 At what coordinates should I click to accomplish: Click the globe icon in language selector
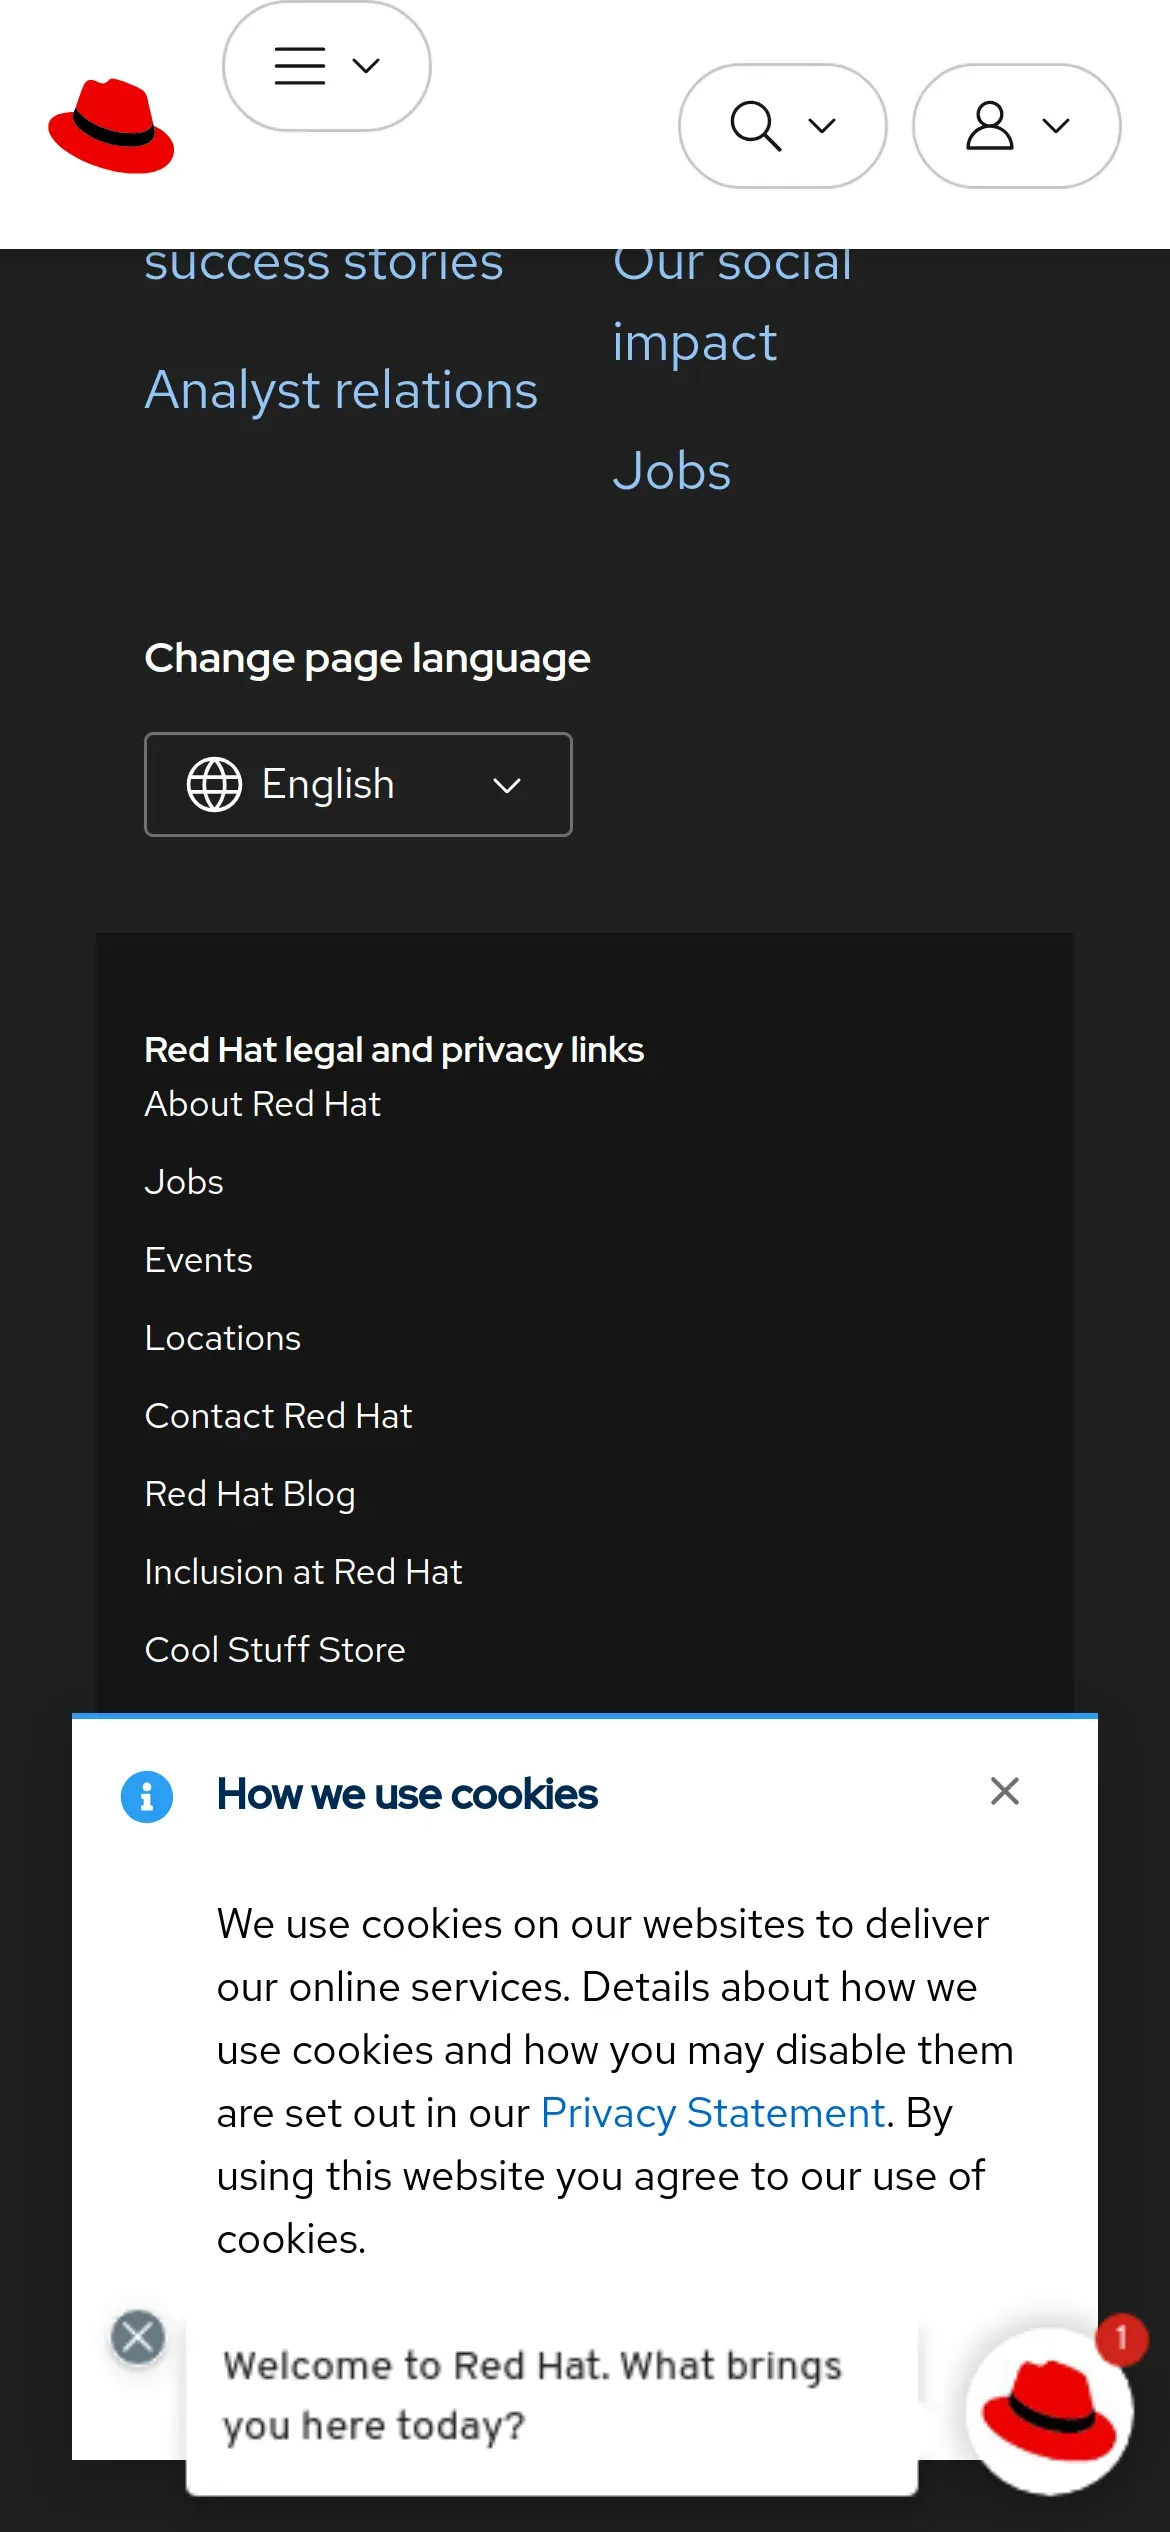click(x=214, y=785)
